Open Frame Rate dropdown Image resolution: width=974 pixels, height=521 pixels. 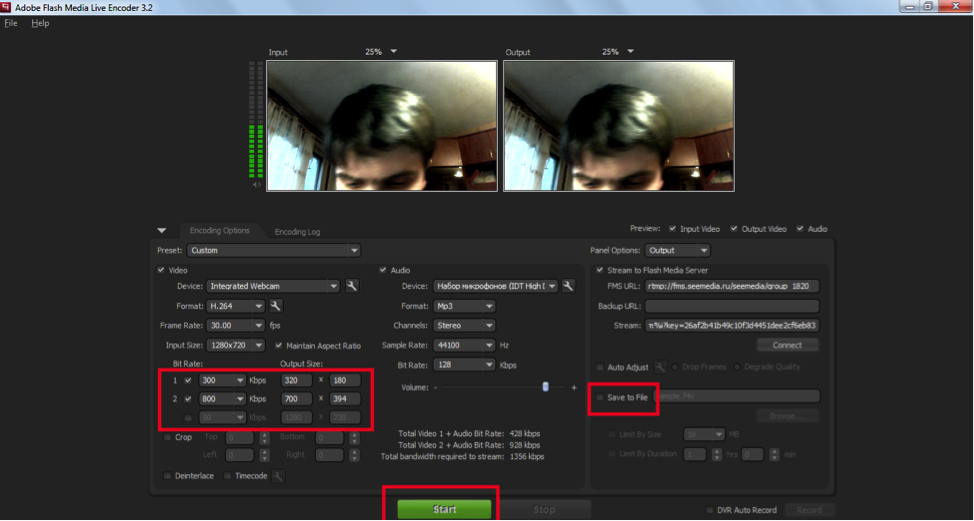coord(236,325)
